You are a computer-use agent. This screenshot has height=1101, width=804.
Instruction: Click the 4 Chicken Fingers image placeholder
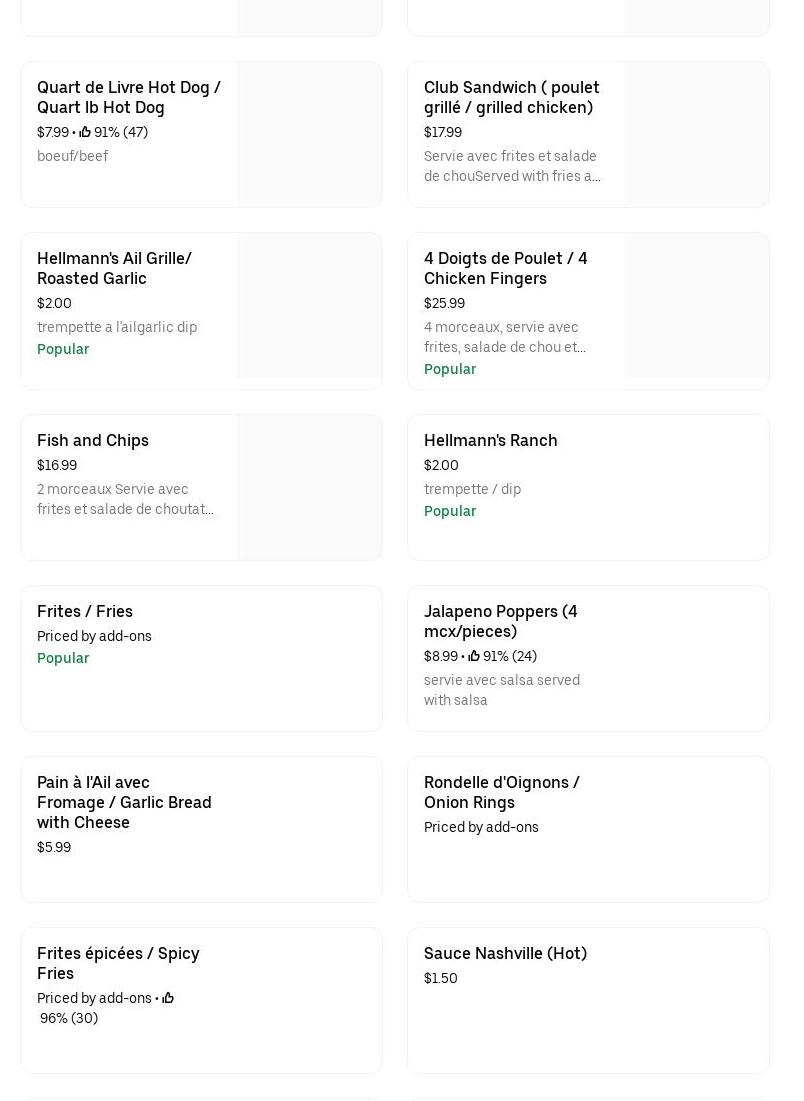(696, 306)
